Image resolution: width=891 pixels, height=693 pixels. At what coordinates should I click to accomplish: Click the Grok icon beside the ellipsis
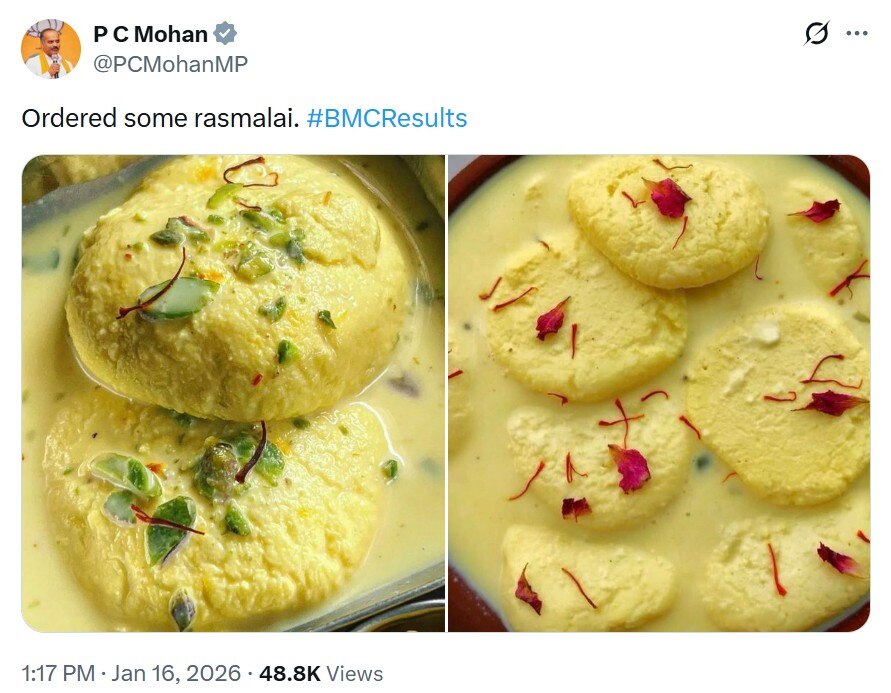coord(817,34)
